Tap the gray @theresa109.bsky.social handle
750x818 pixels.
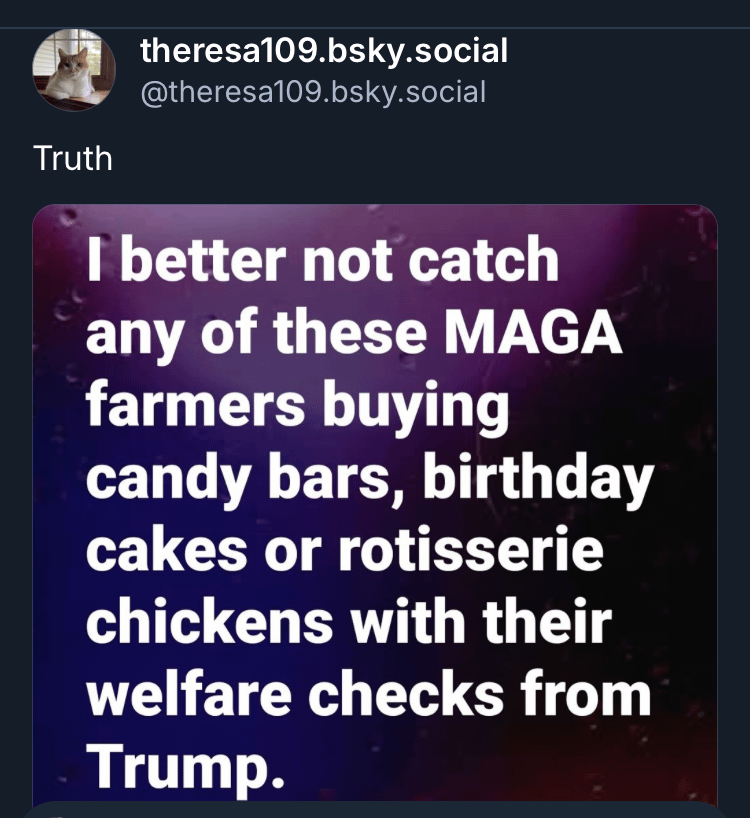click(313, 92)
